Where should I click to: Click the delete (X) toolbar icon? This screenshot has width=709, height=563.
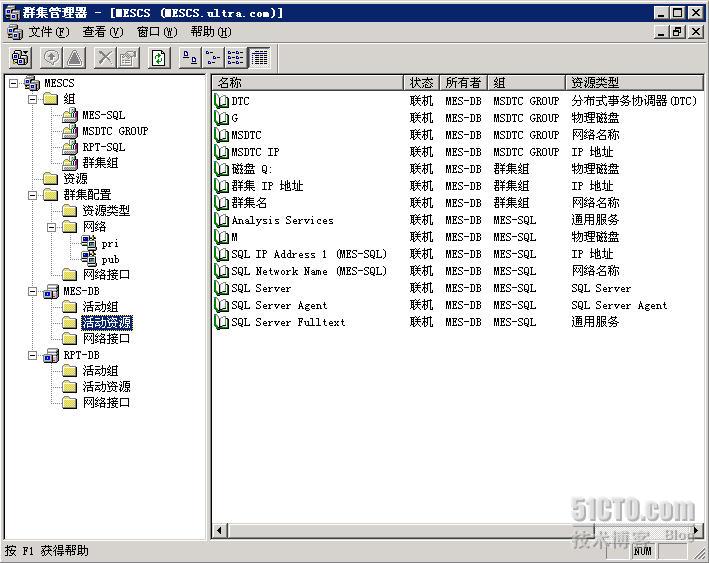tap(105, 58)
